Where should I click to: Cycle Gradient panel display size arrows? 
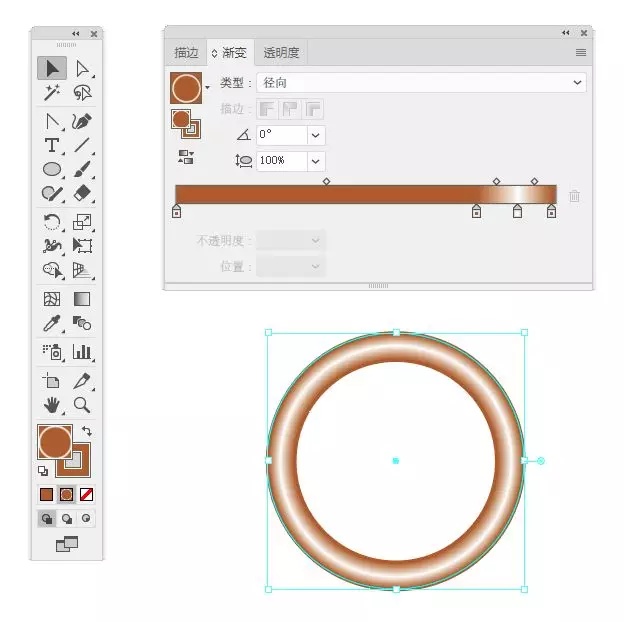[x=214, y=53]
